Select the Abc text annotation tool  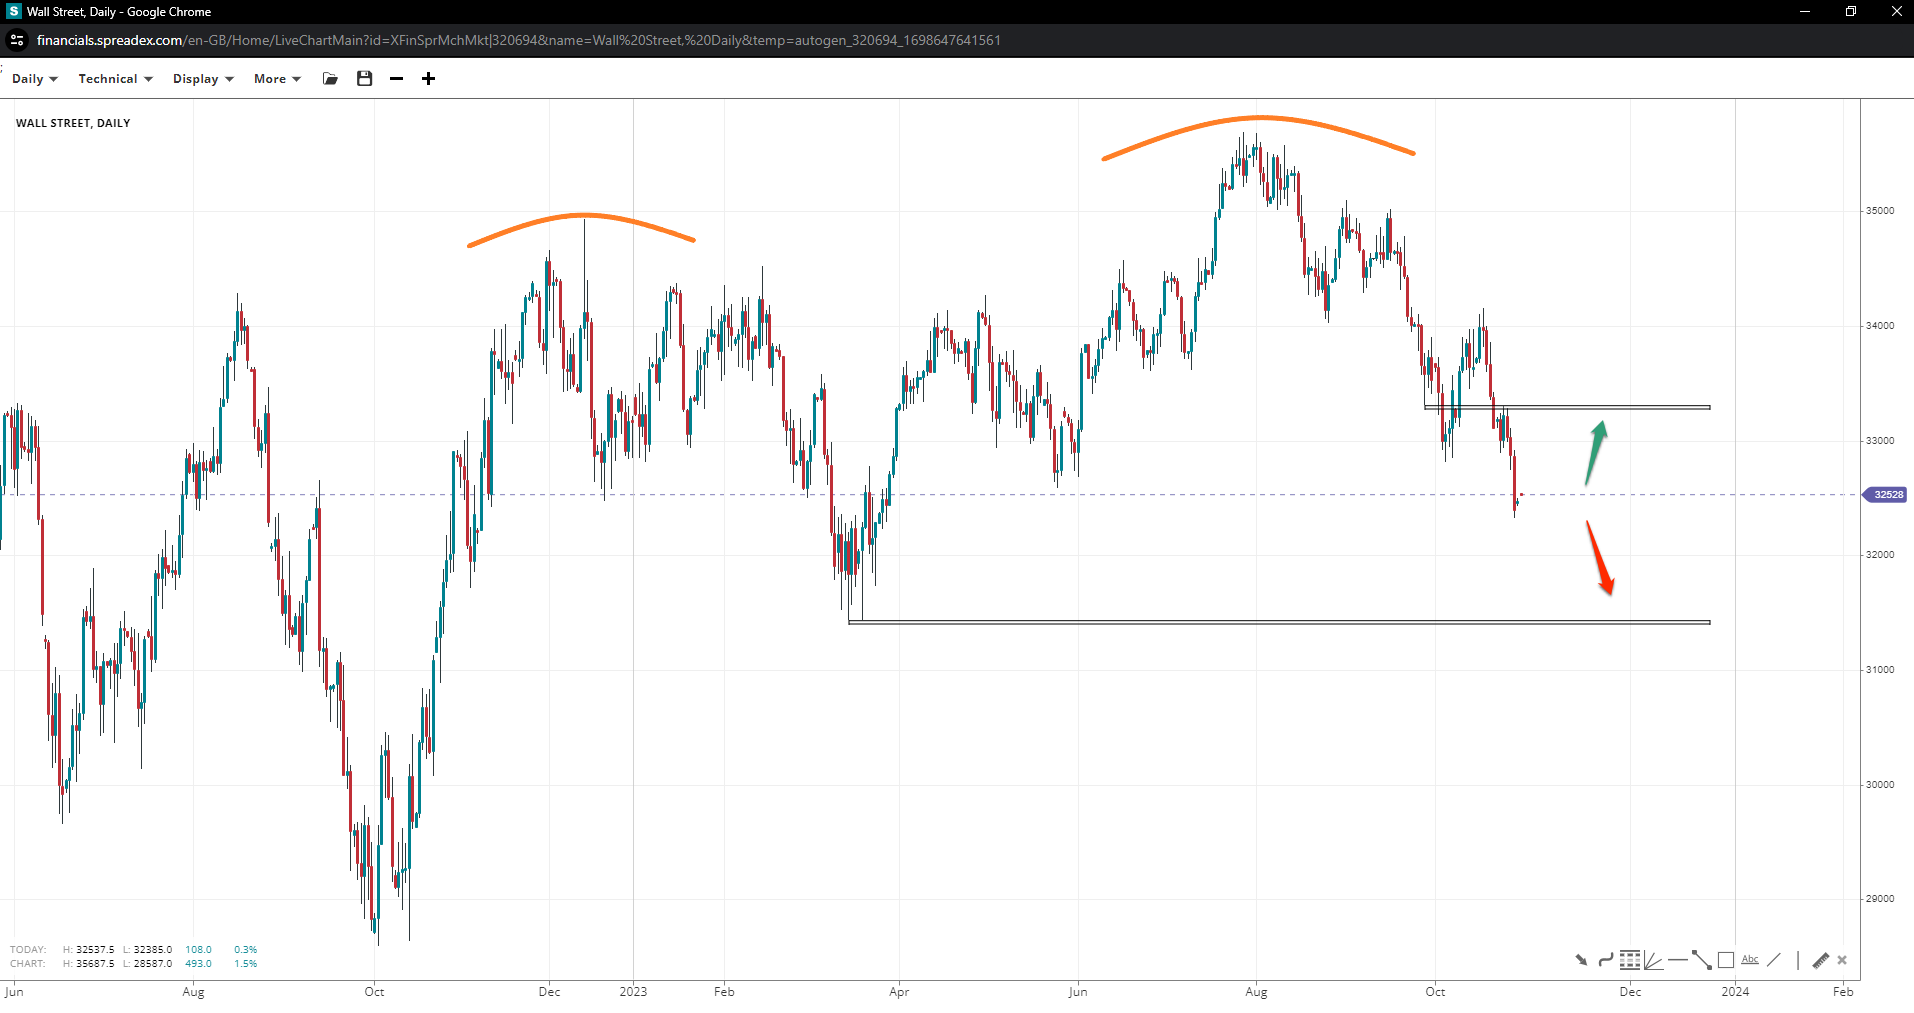click(x=1750, y=960)
